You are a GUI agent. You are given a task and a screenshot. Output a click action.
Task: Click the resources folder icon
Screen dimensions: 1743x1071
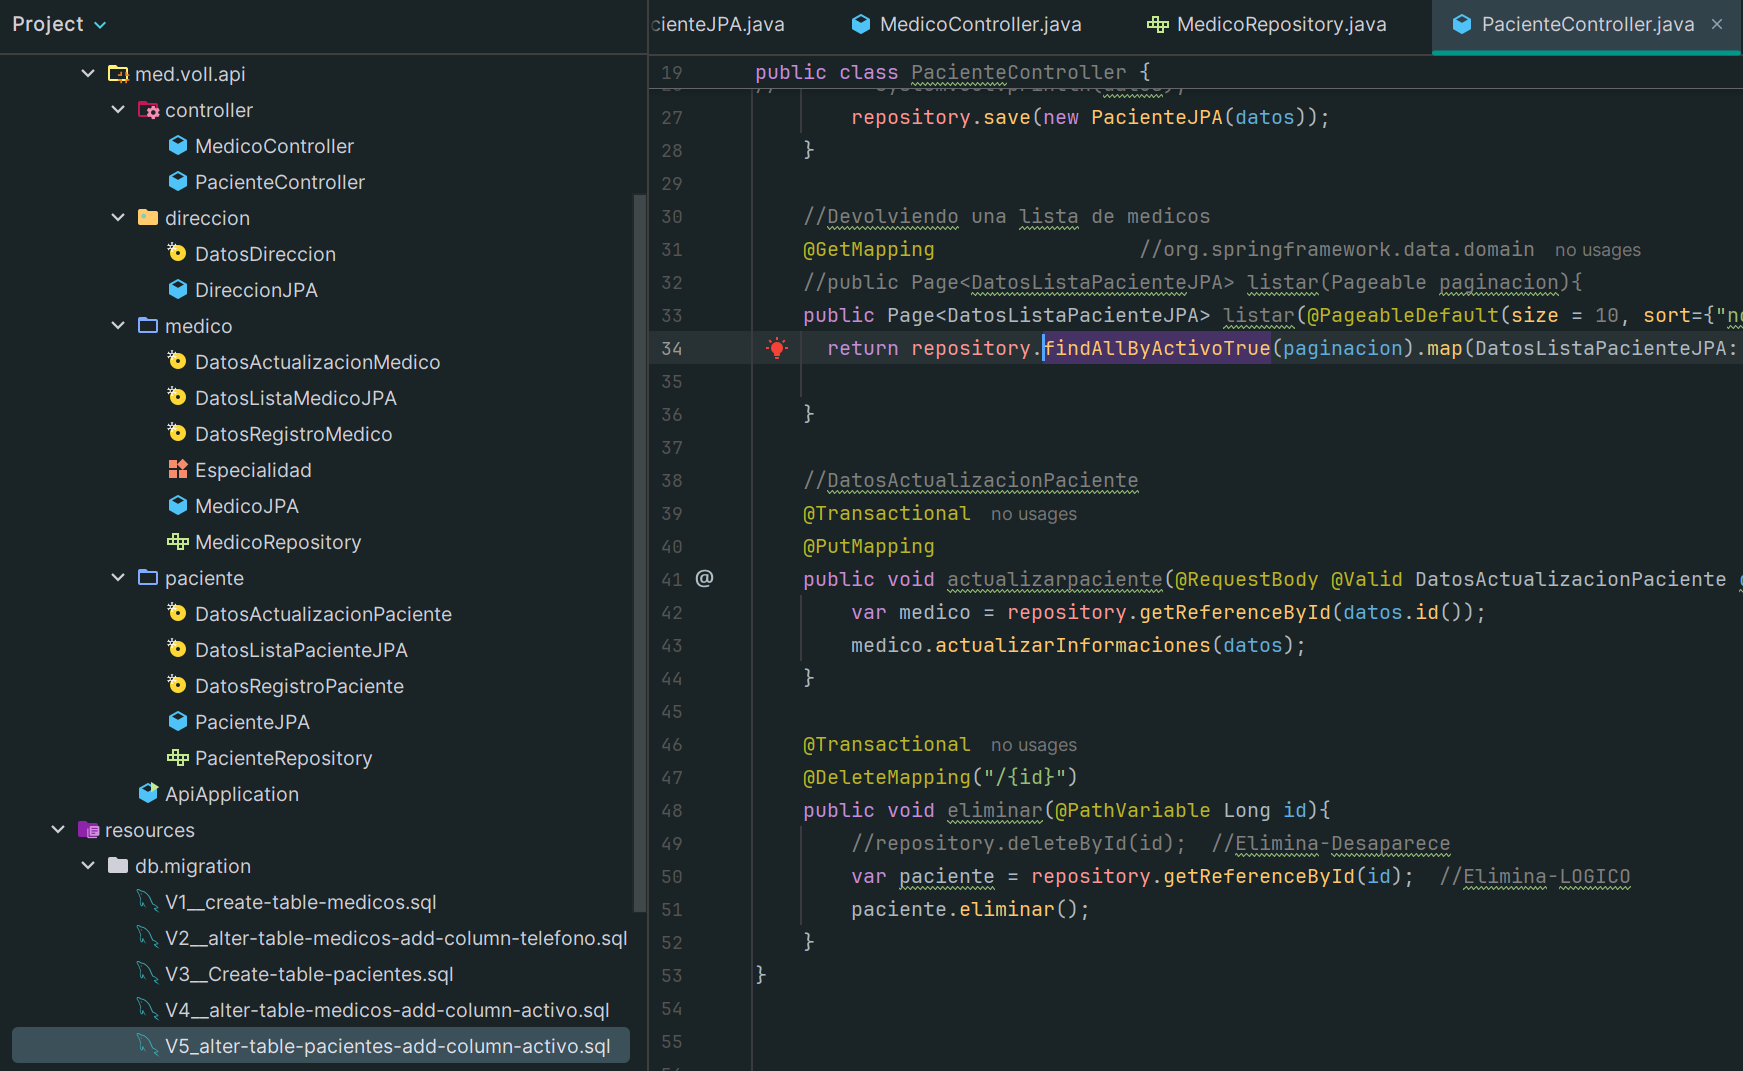click(x=88, y=830)
